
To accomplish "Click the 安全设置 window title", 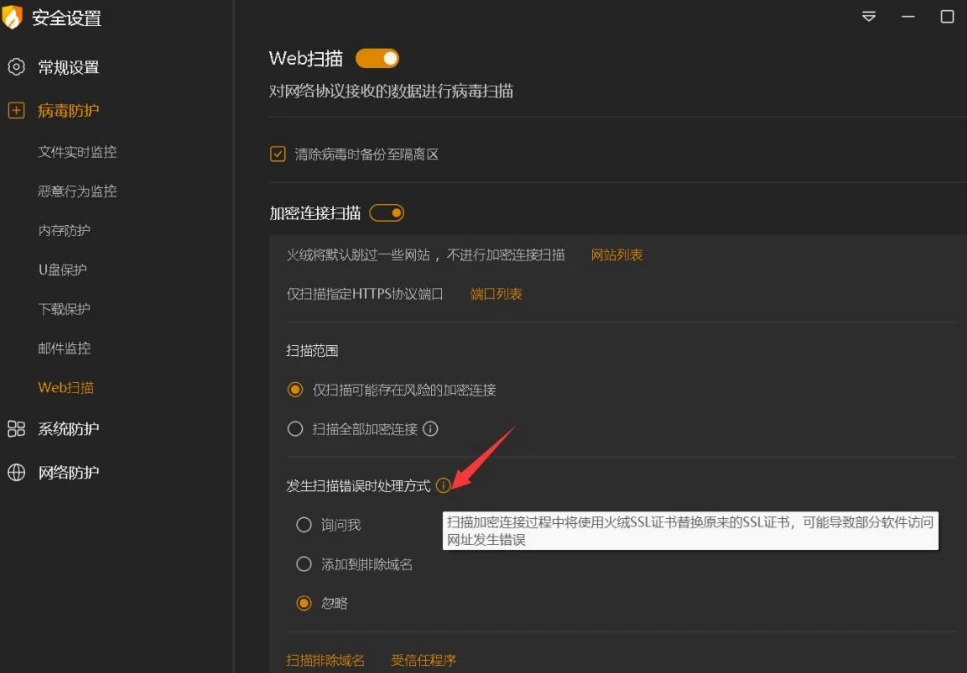I will tap(67, 18).
